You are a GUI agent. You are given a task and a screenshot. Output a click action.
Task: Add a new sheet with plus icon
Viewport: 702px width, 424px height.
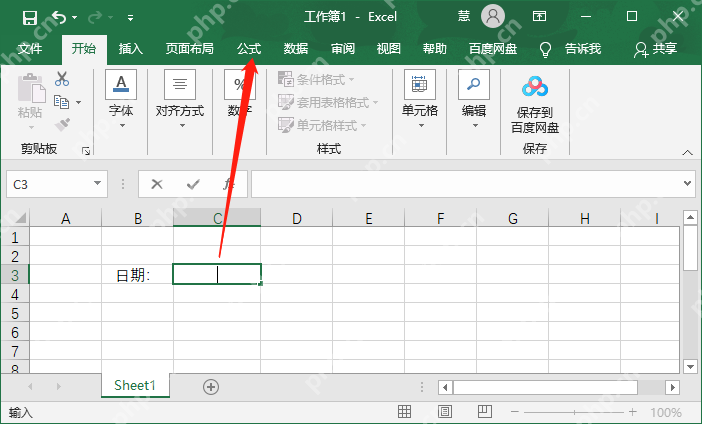pos(211,387)
